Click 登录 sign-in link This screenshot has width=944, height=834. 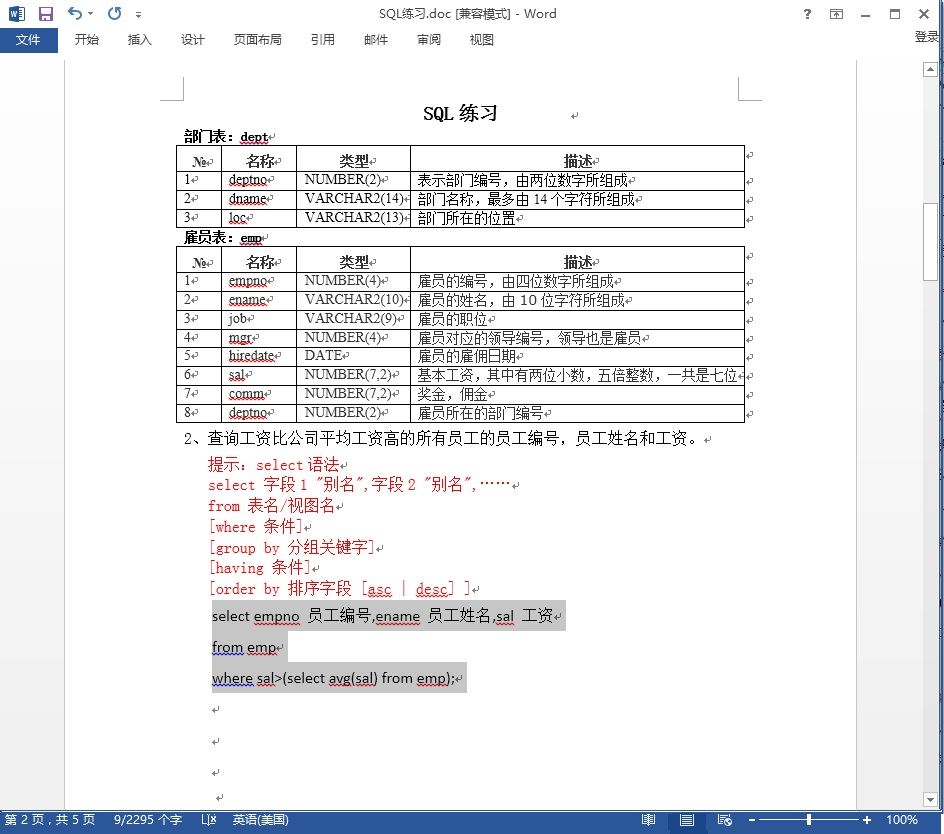point(927,37)
